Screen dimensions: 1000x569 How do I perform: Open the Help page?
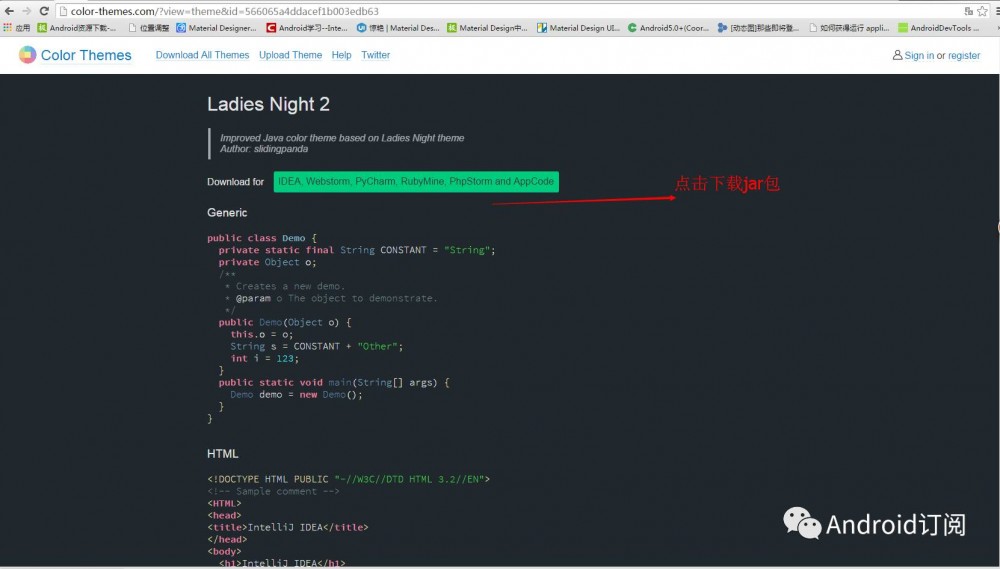[341, 55]
